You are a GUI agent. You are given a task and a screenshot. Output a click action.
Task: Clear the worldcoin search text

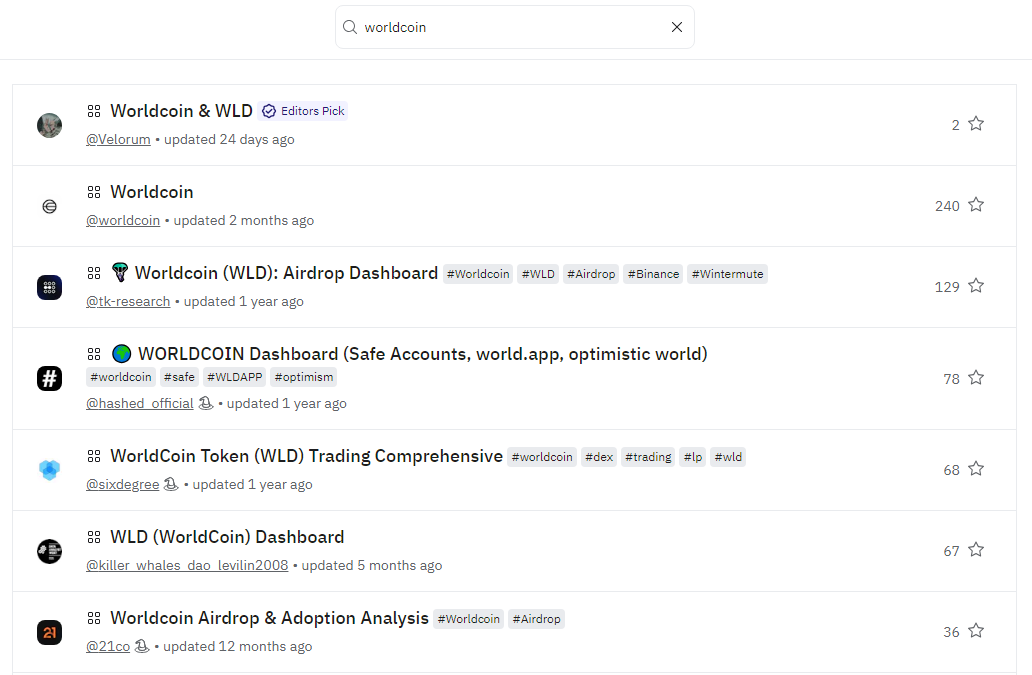pyautogui.click(x=677, y=27)
